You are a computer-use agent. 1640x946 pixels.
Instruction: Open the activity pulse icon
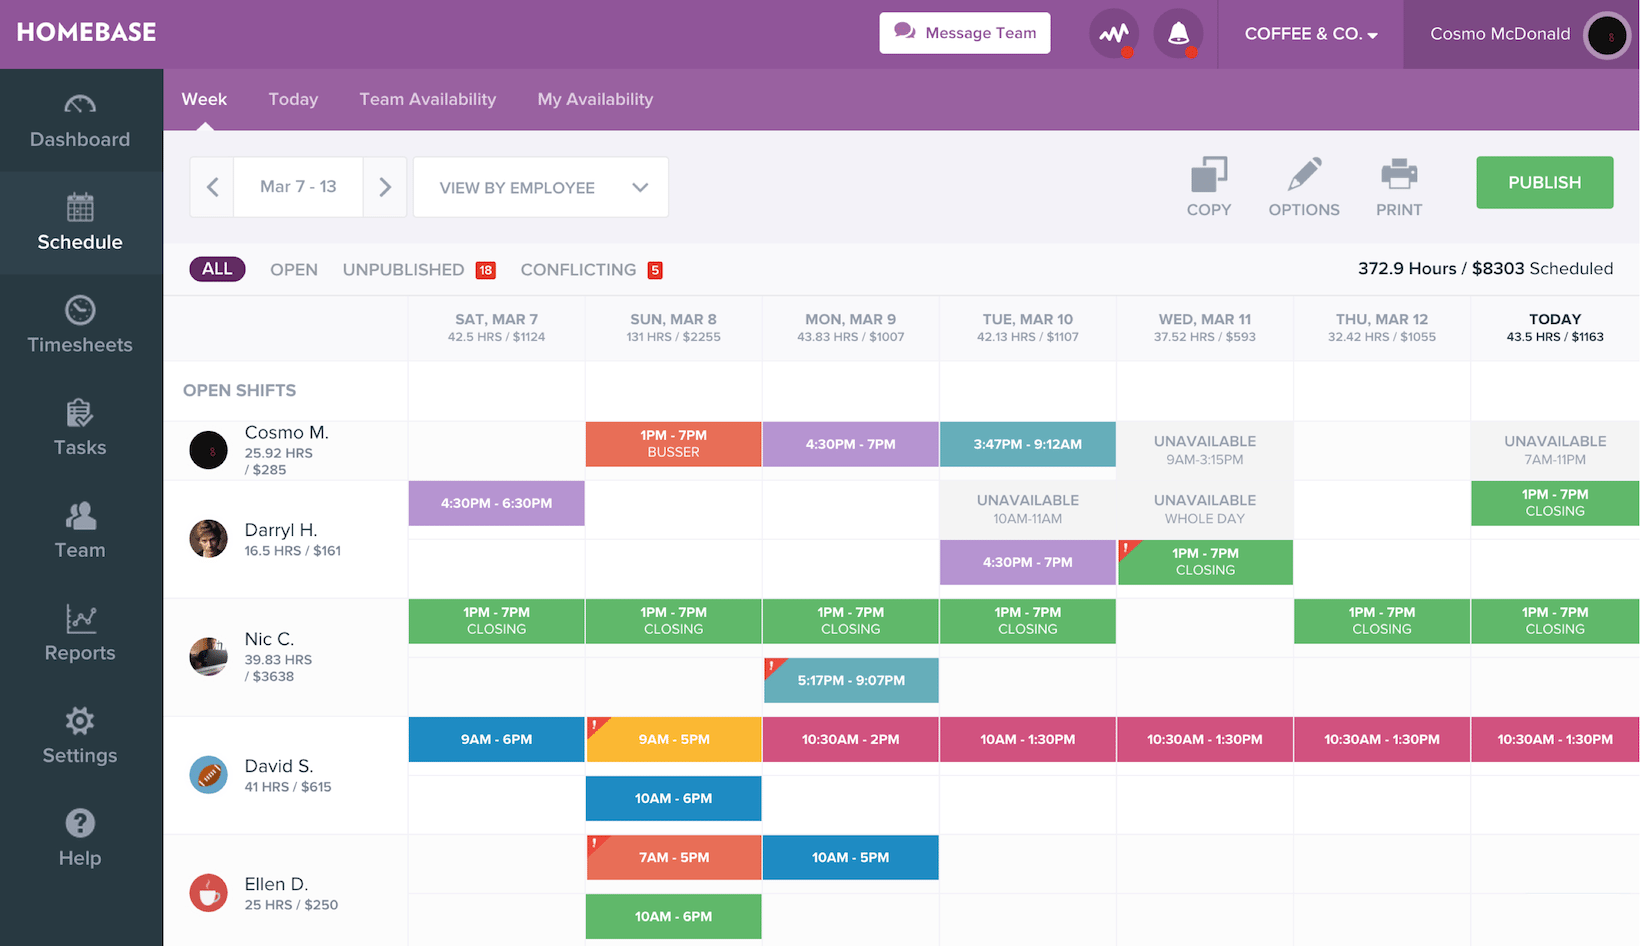[1113, 34]
